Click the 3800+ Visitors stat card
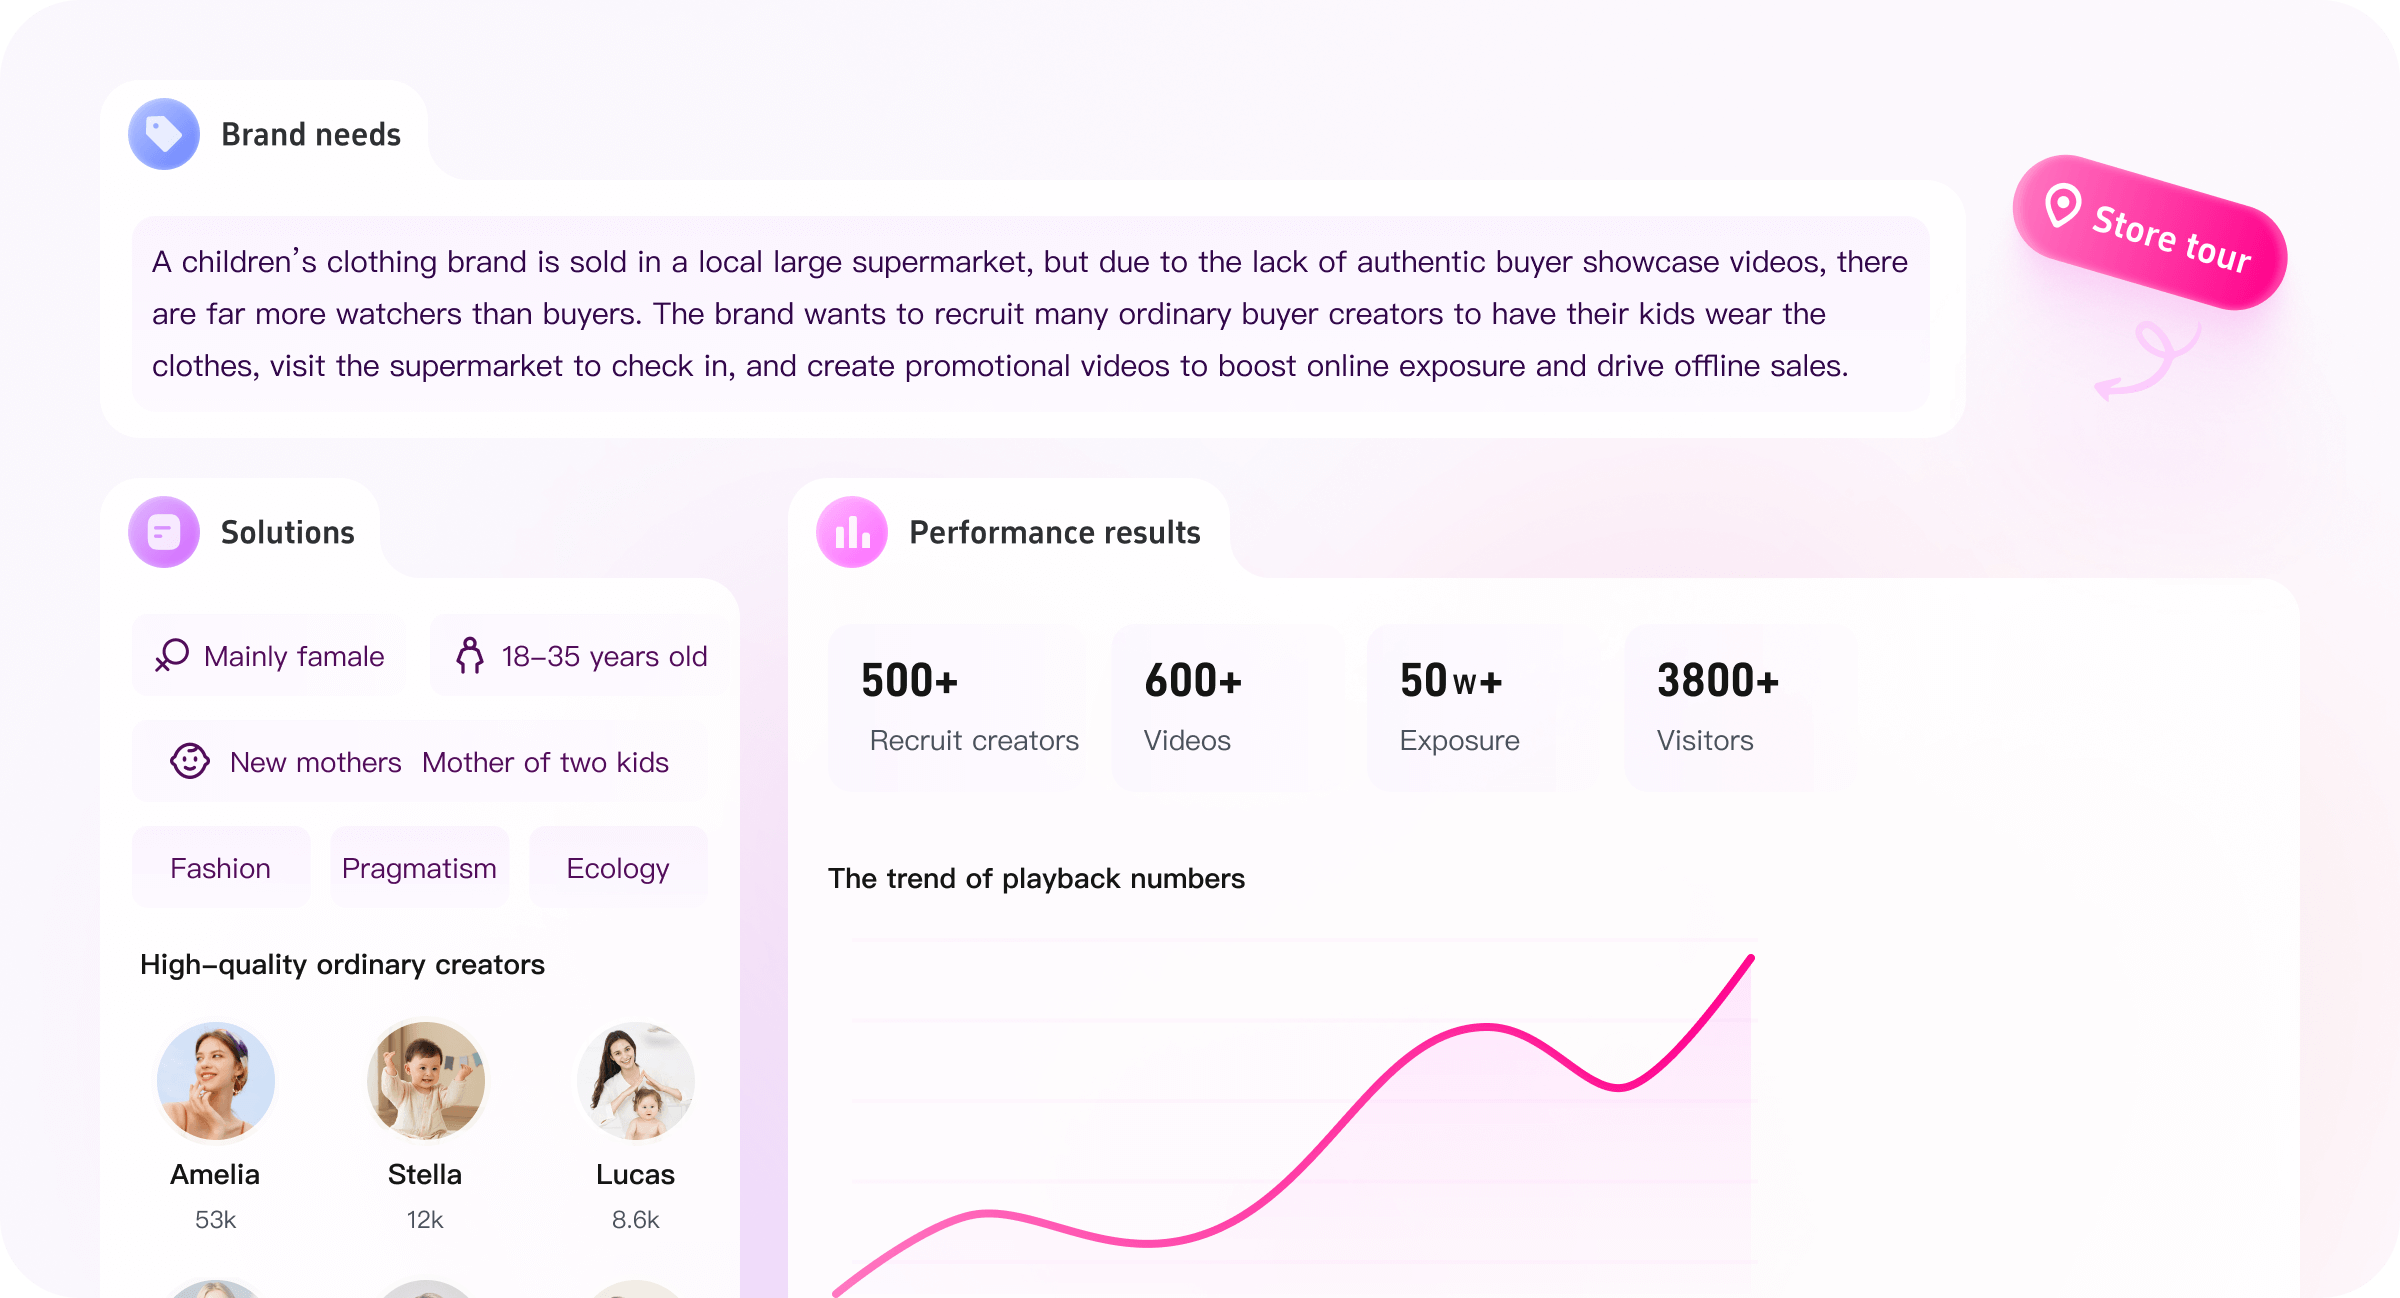 click(1741, 708)
